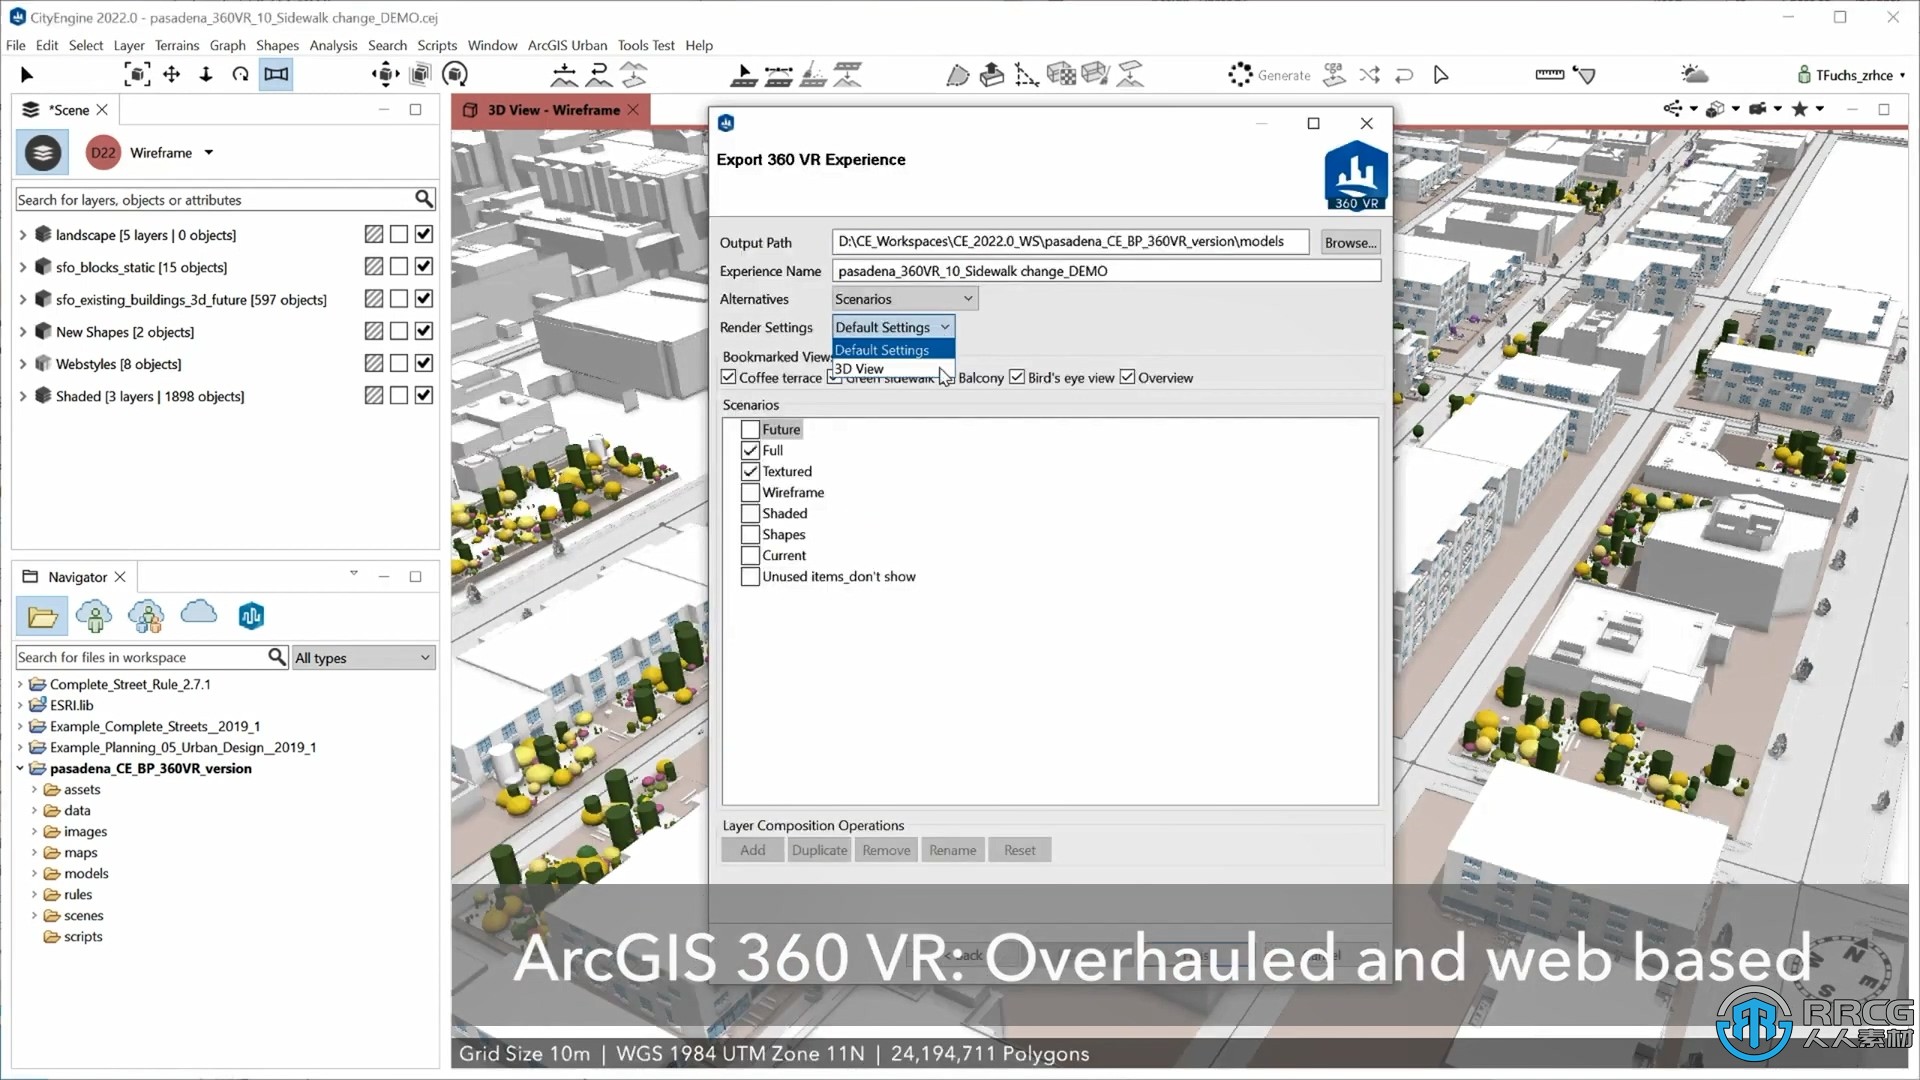Screen dimensions: 1920x1080
Task: Select the scenes folder in Navigator
Action: pos(83,915)
